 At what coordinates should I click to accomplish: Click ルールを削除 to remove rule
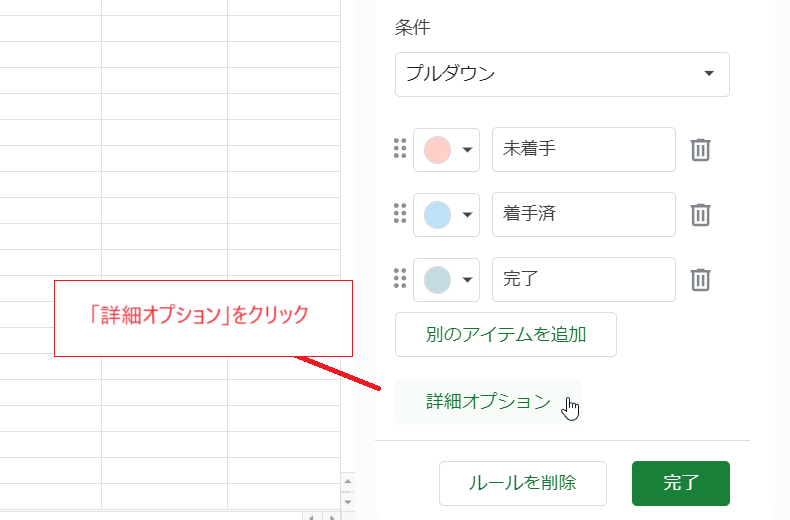coord(523,483)
